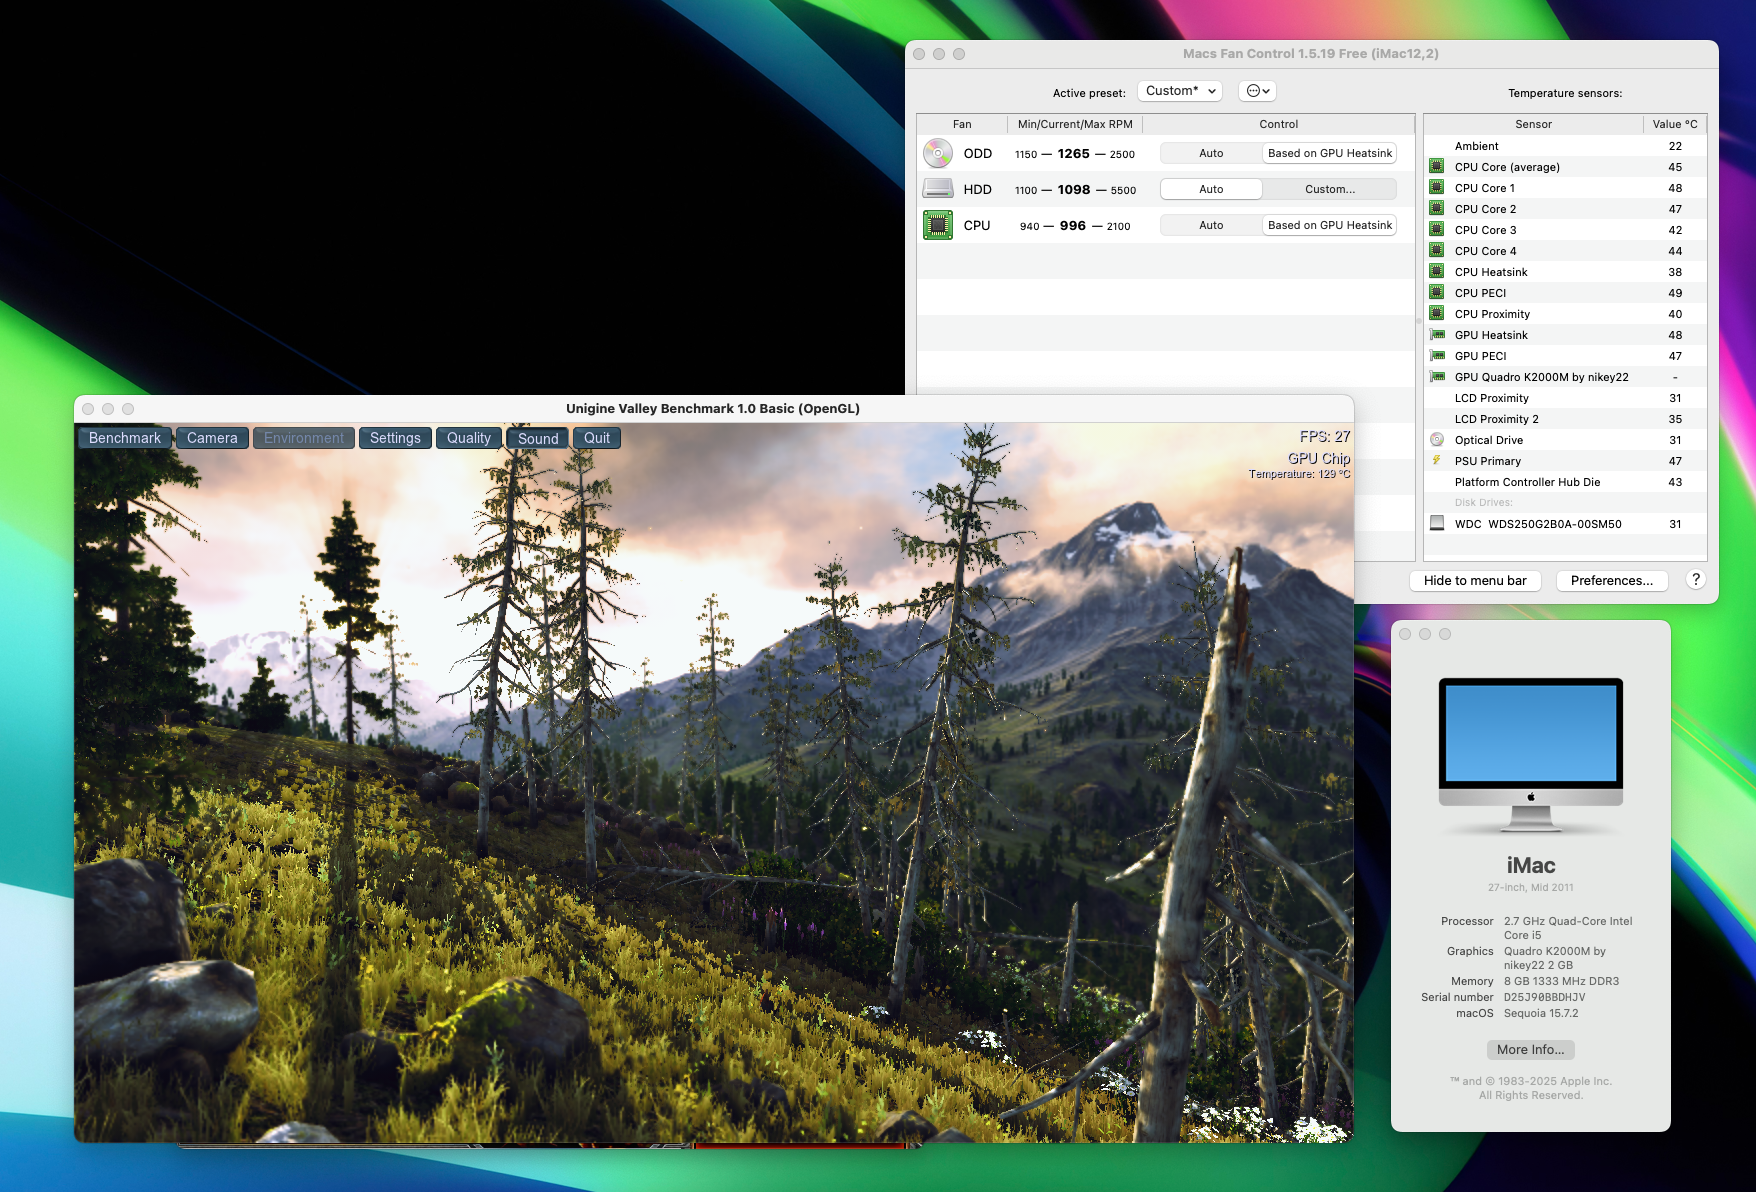The width and height of the screenshot is (1756, 1192).
Task: Open the Settings menu in Valley
Action: click(395, 438)
